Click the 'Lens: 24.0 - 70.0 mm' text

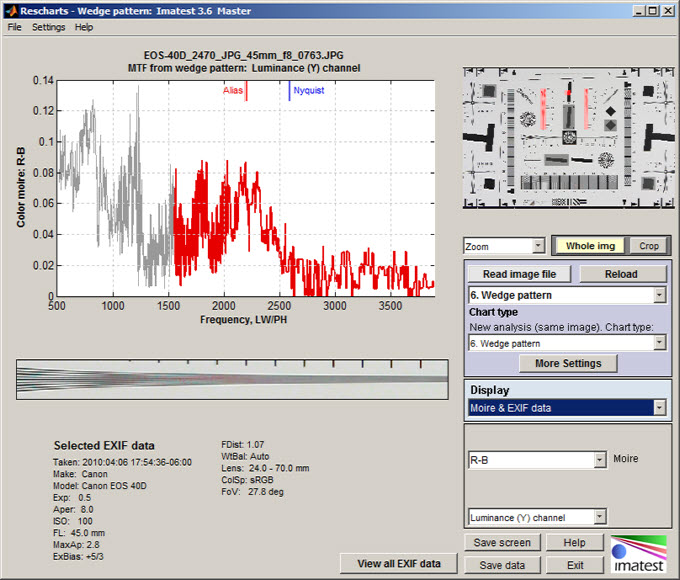point(265,468)
